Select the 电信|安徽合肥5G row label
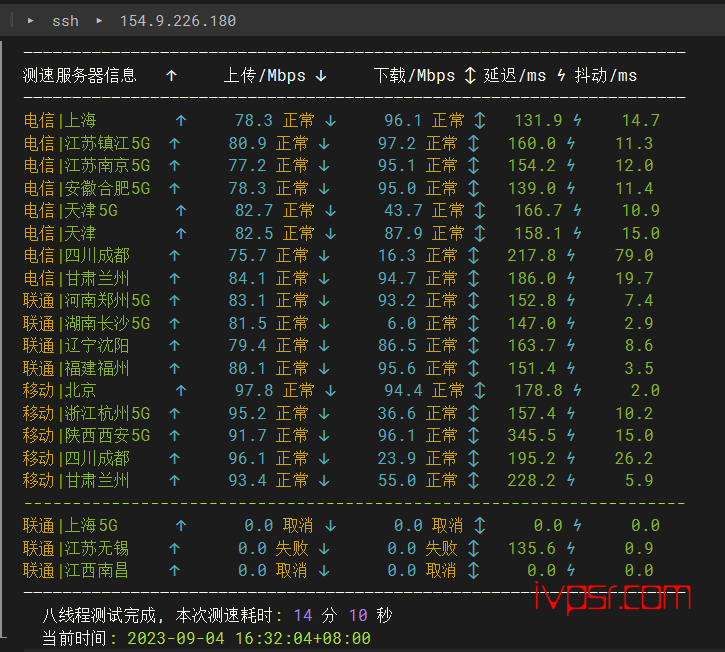 click(x=86, y=188)
